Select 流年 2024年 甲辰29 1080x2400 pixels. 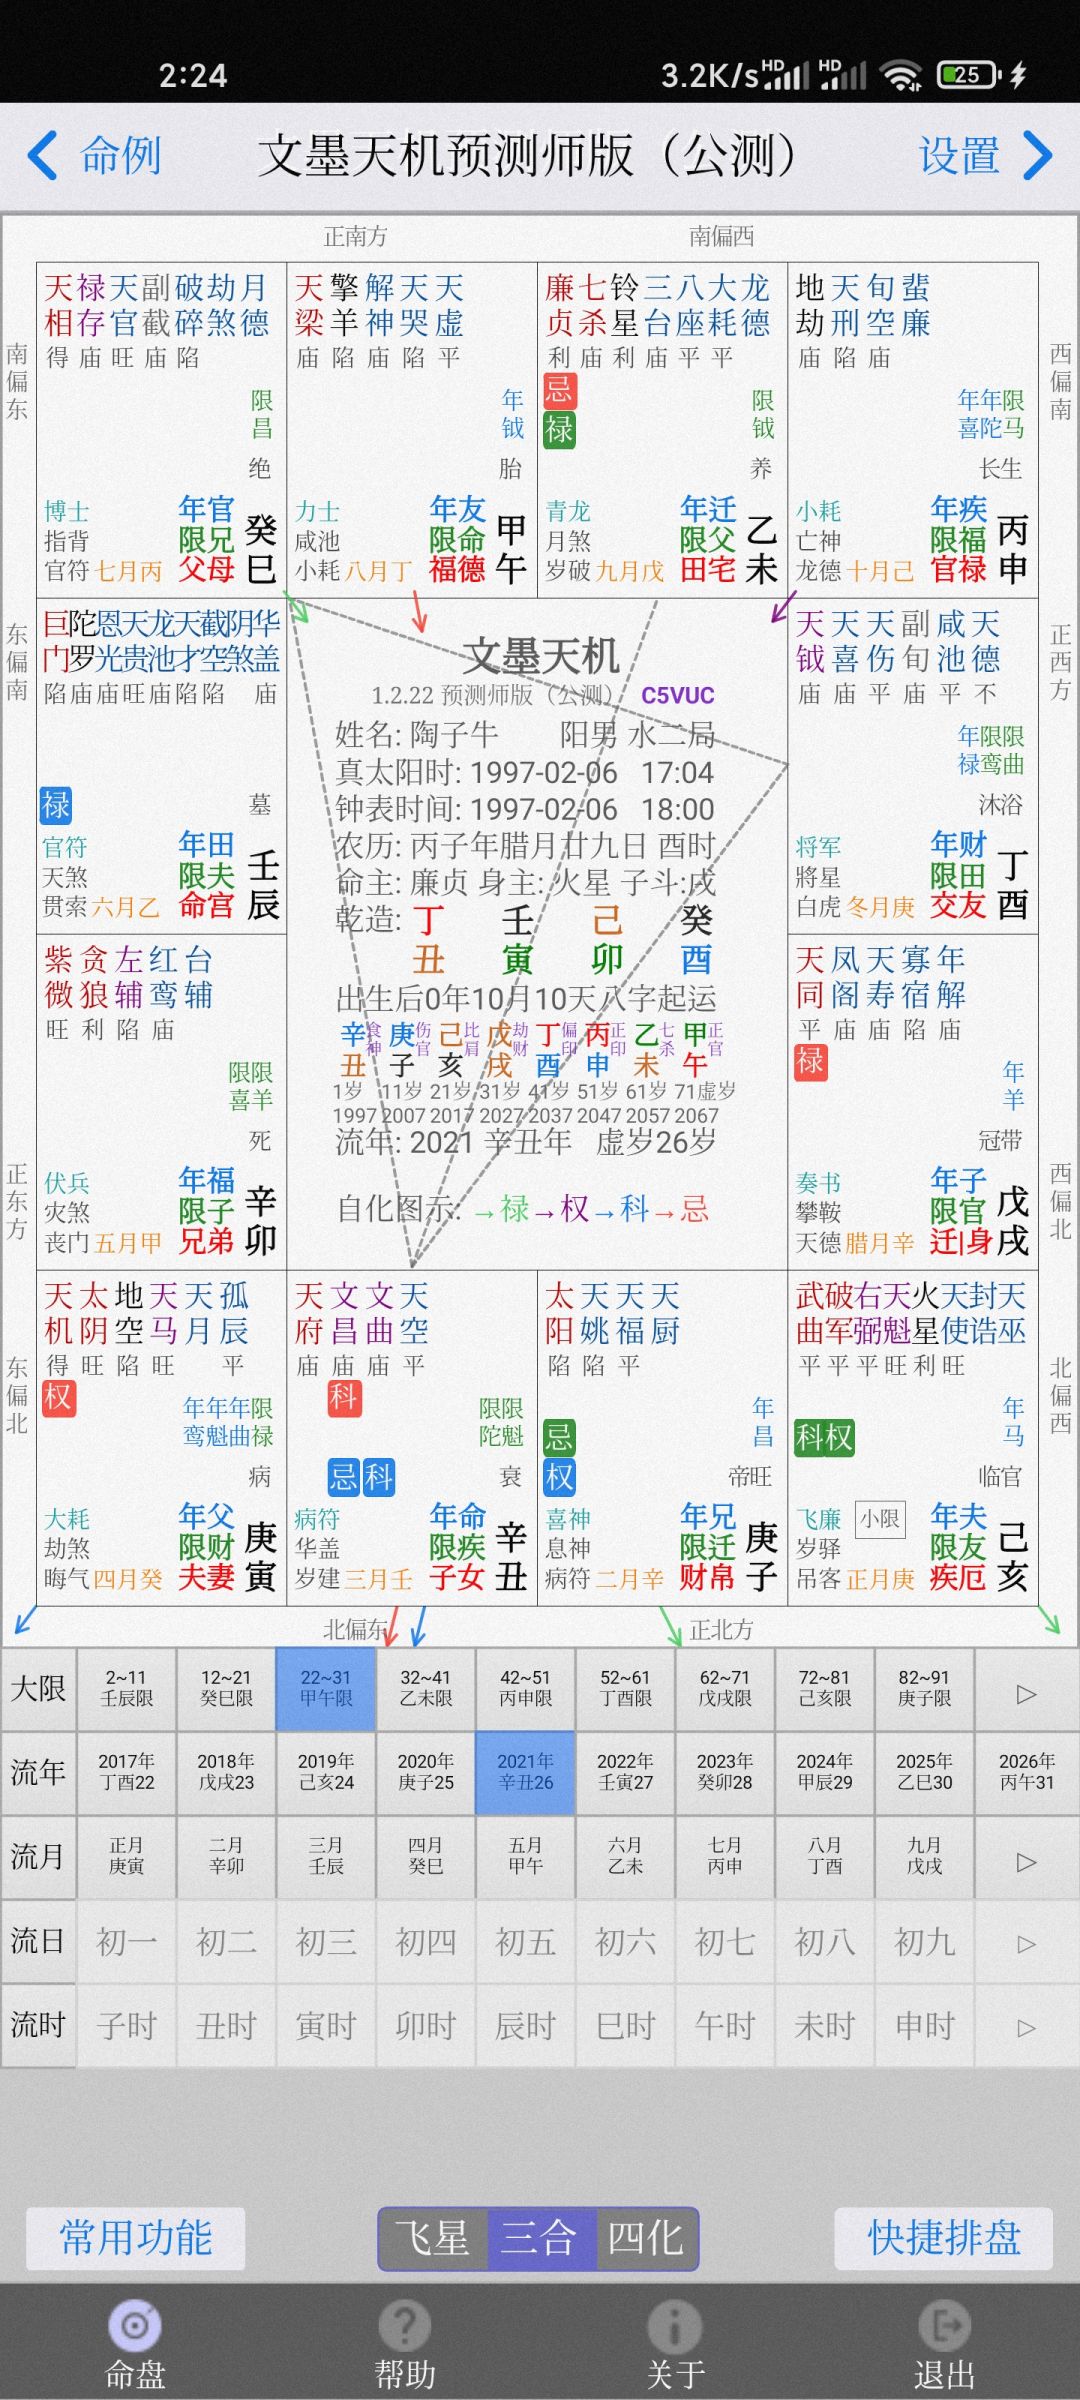click(x=825, y=1772)
